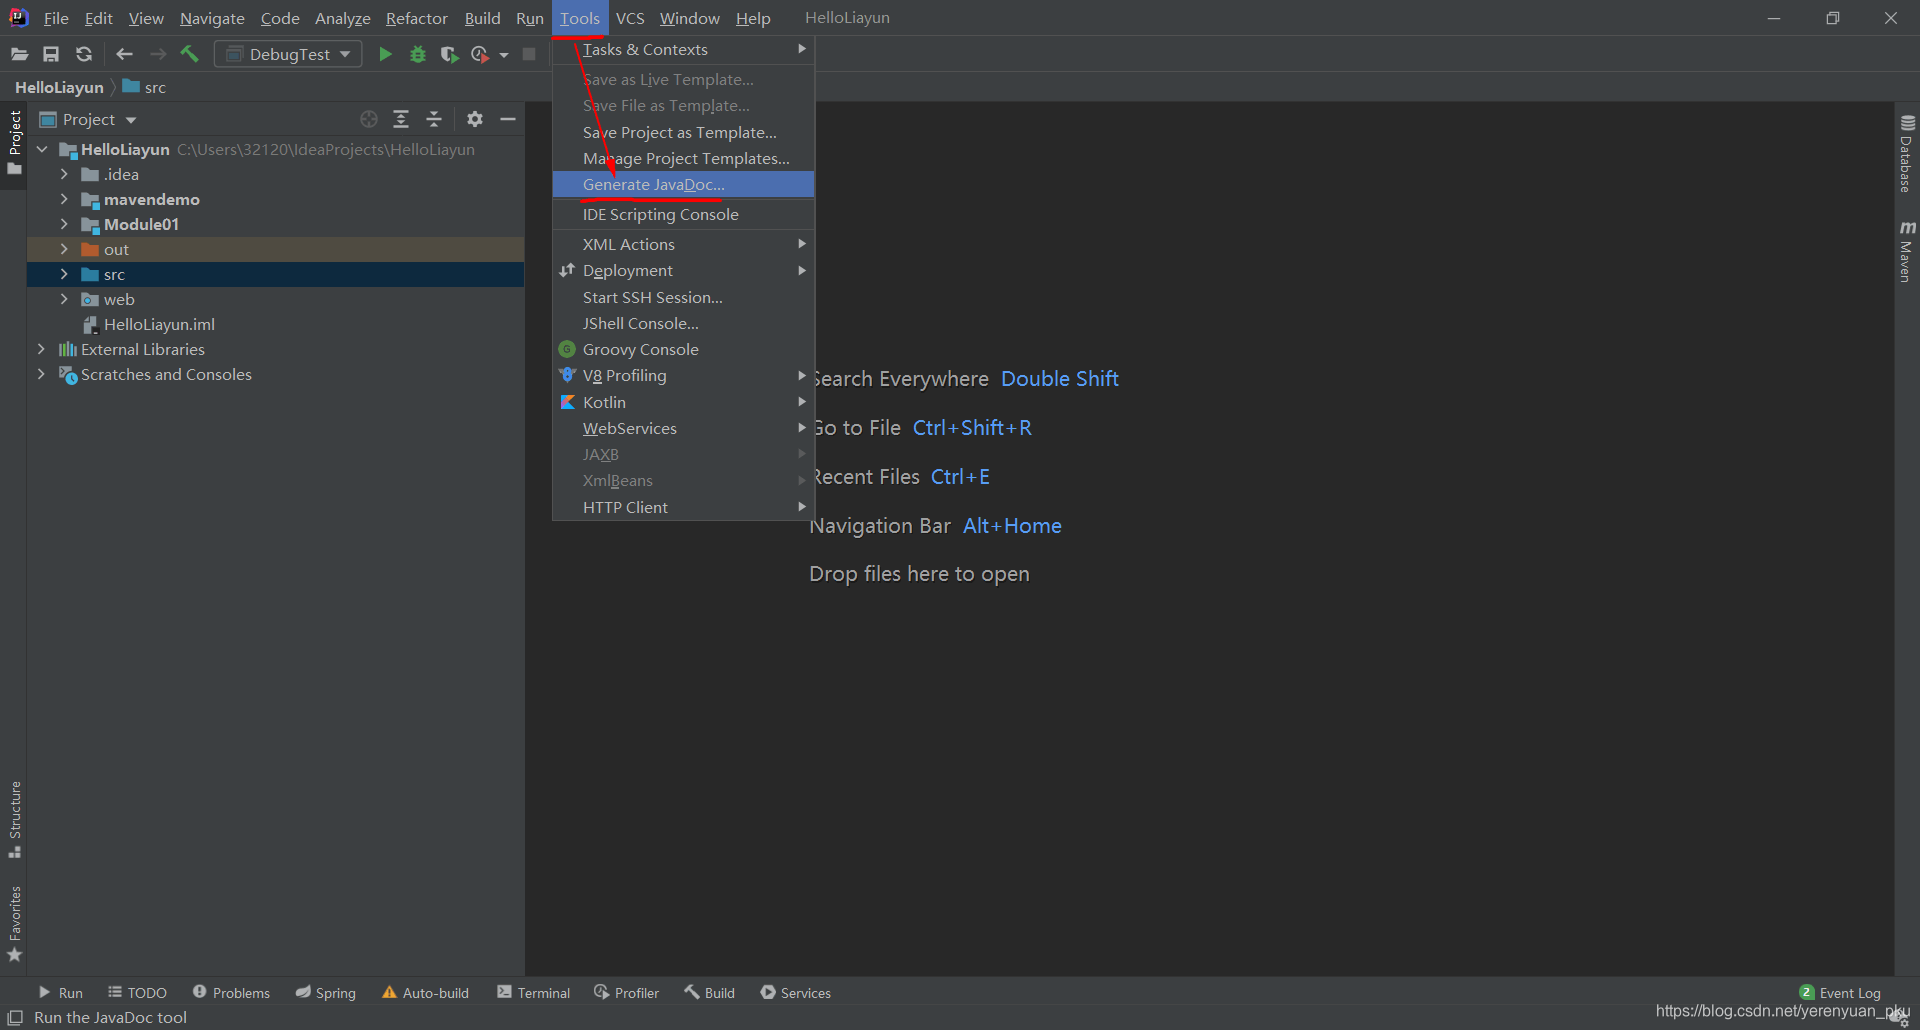The width and height of the screenshot is (1920, 1030).
Task: Open the Run tool window tab
Action: coord(60,992)
